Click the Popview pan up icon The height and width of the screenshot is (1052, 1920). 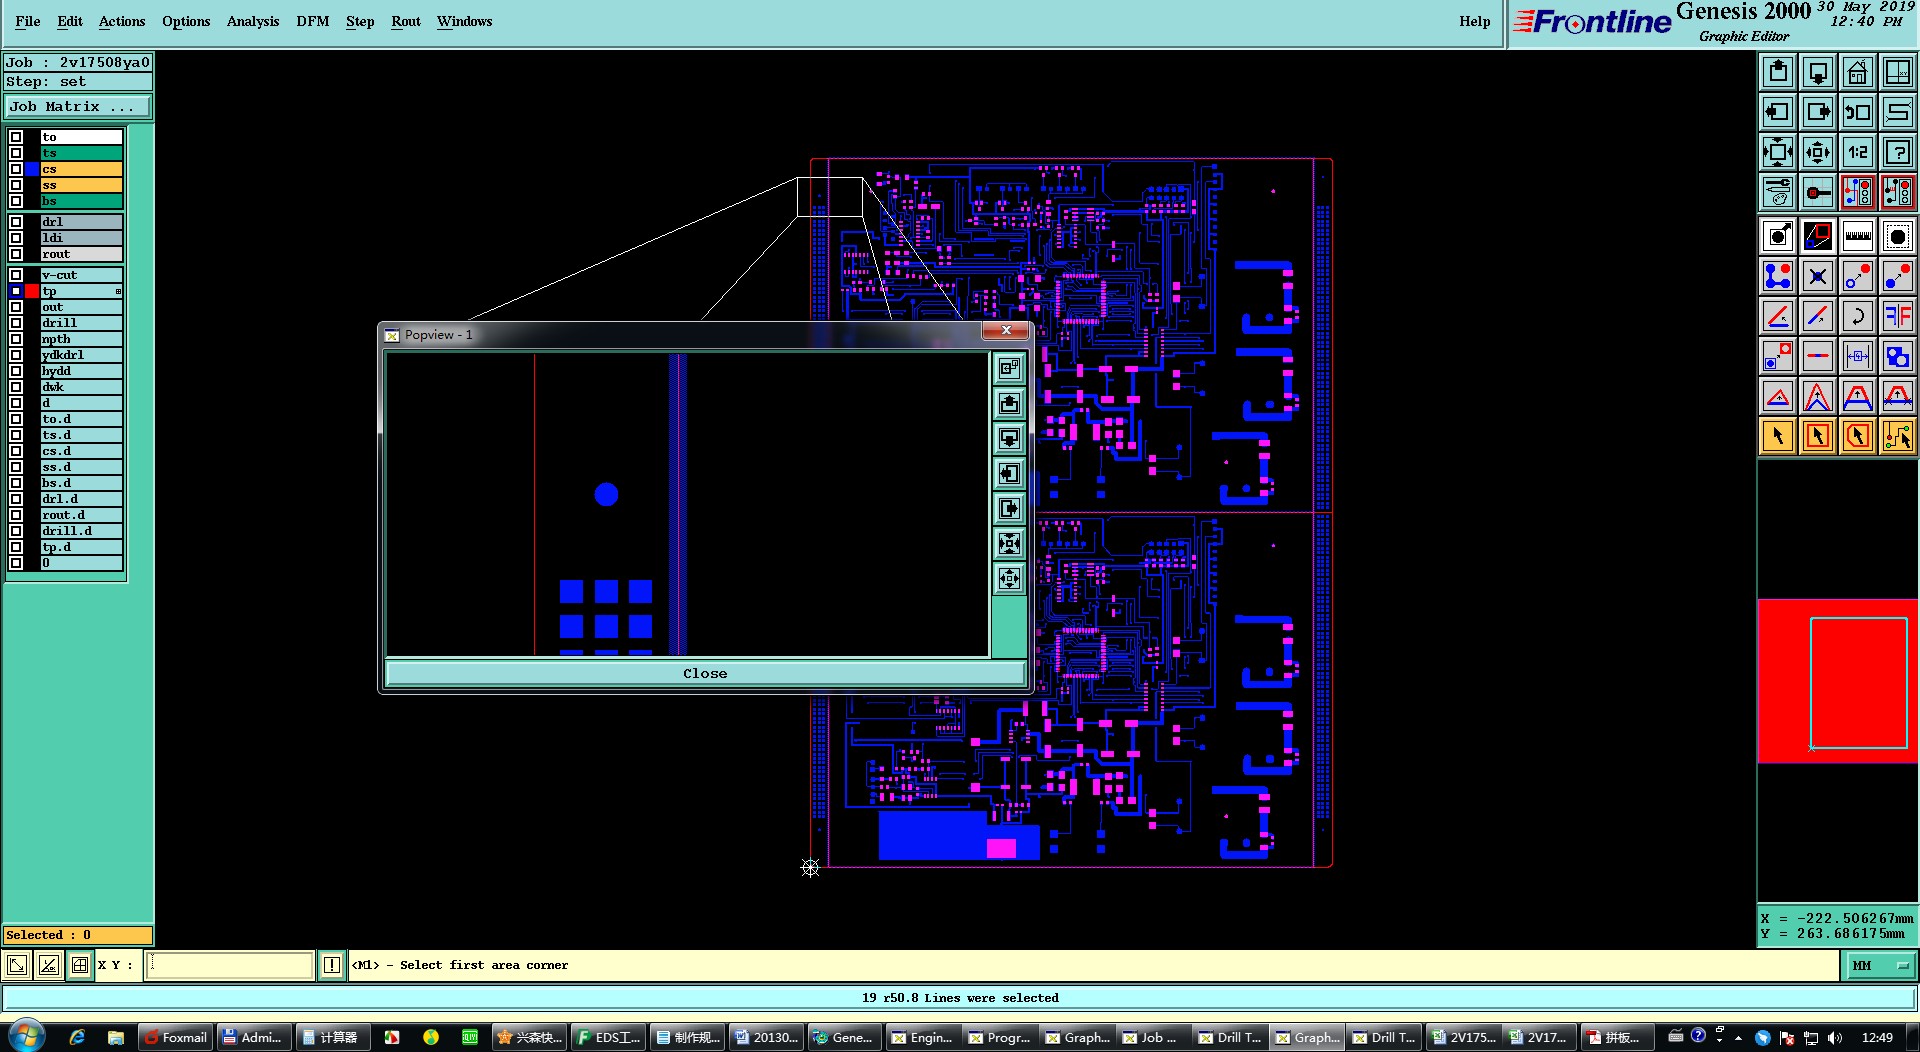pos(1009,403)
